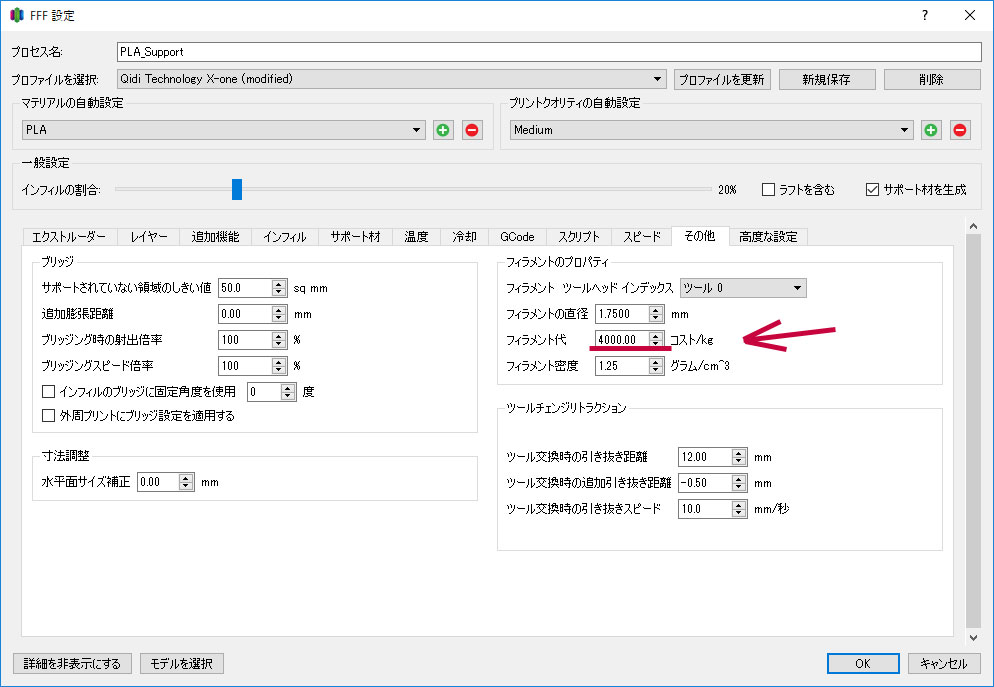Open the プロファイルを選択 dropdown
Viewport: 994px width, 687px height.
pyautogui.click(x=390, y=79)
